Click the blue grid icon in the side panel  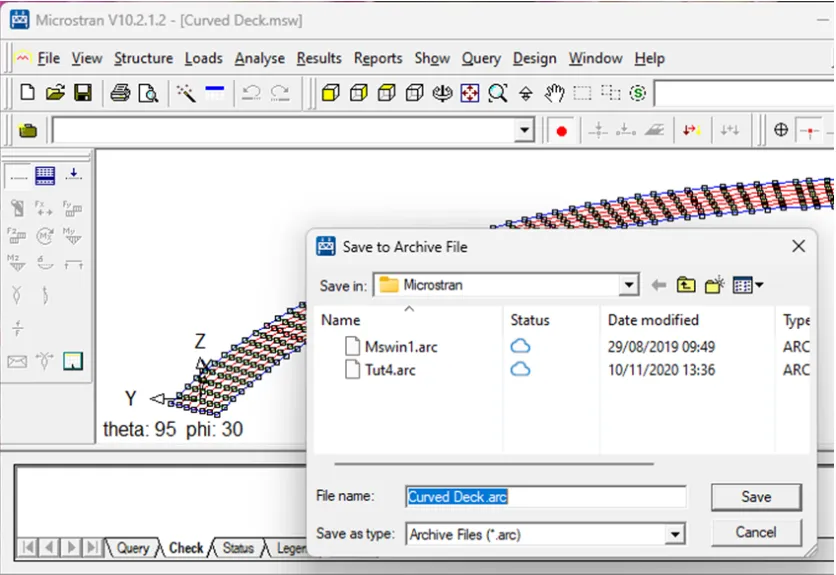pyautogui.click(x=45, y=175)
